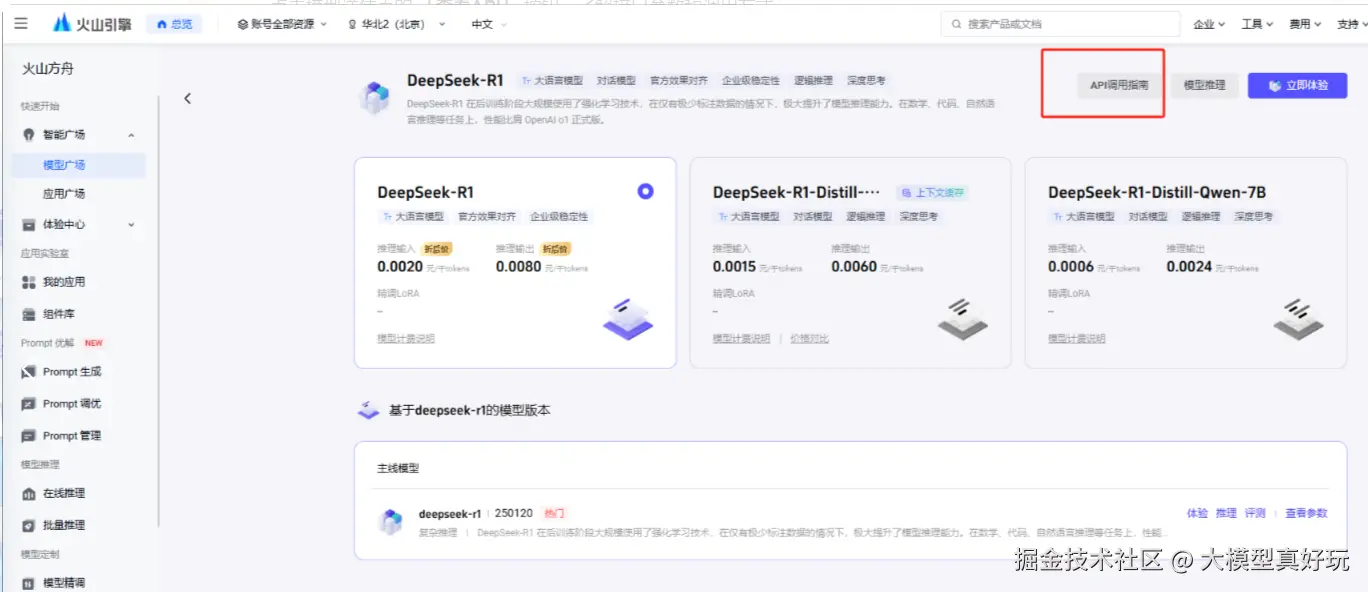Click deepseek-r1 model name in list

(450, 514)
